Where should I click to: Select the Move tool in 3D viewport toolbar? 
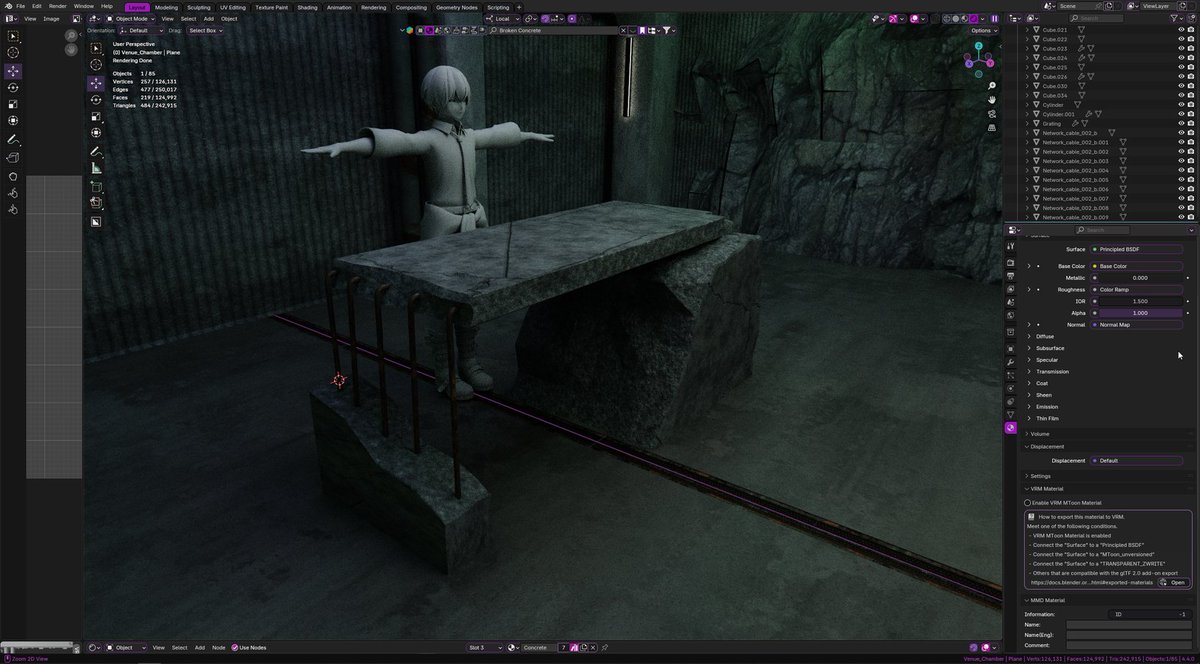[x=96, y=83]
